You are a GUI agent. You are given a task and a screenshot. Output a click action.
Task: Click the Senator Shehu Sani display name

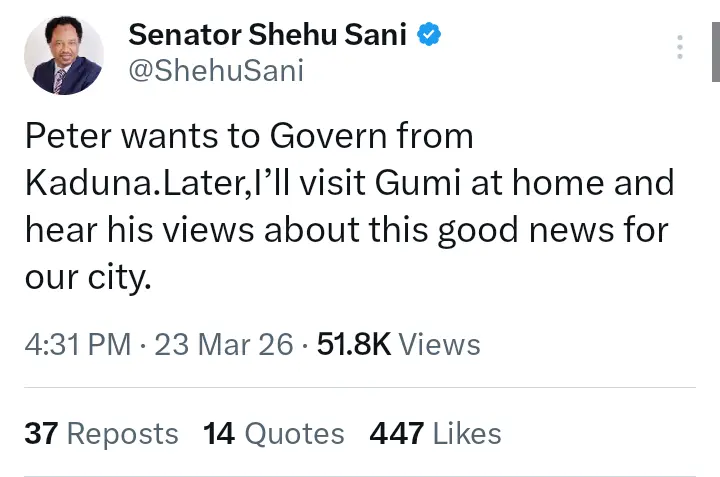pyautogui.click(x=267, y=35)
